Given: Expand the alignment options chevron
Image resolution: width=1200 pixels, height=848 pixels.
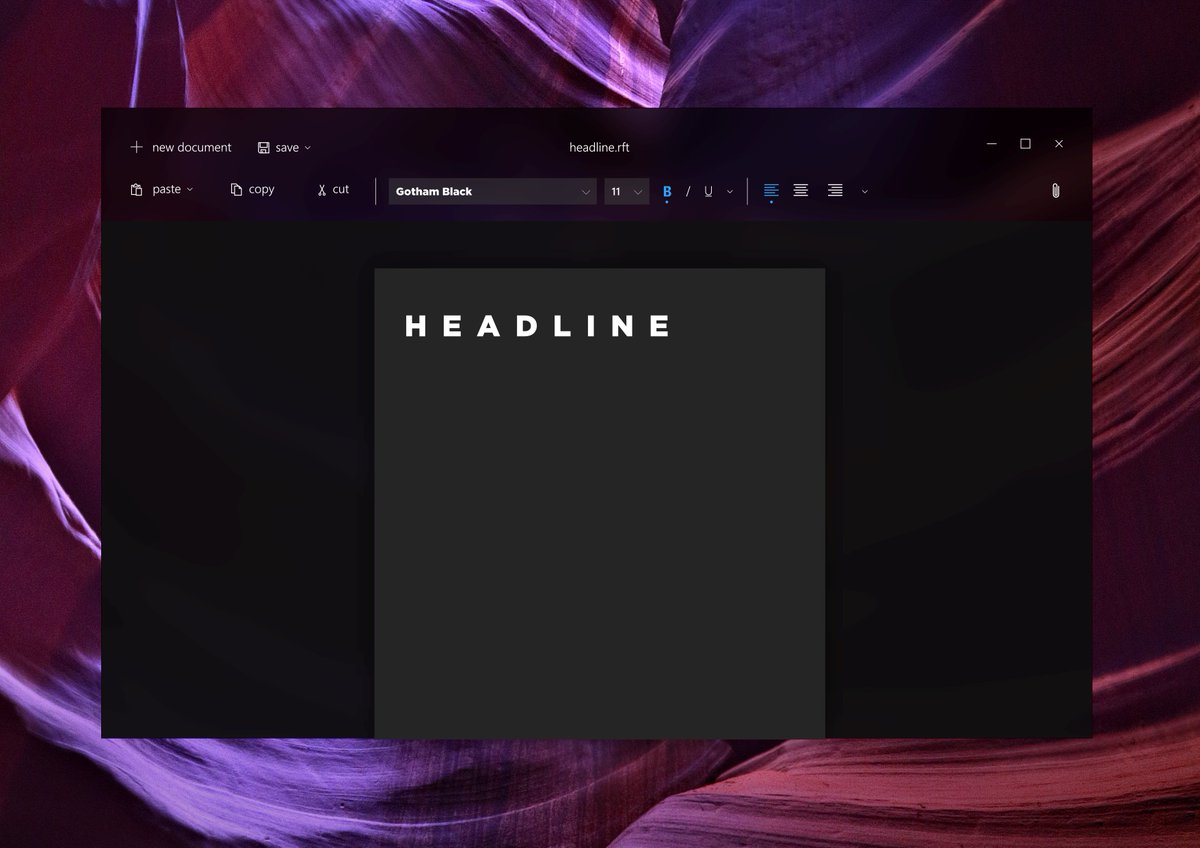Looking at the screenshot, I should click(x=864, y=191).
